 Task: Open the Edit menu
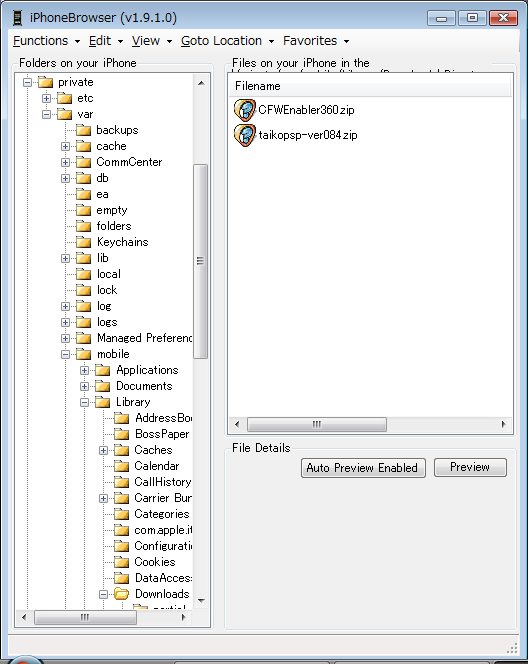tap(106, 41)
